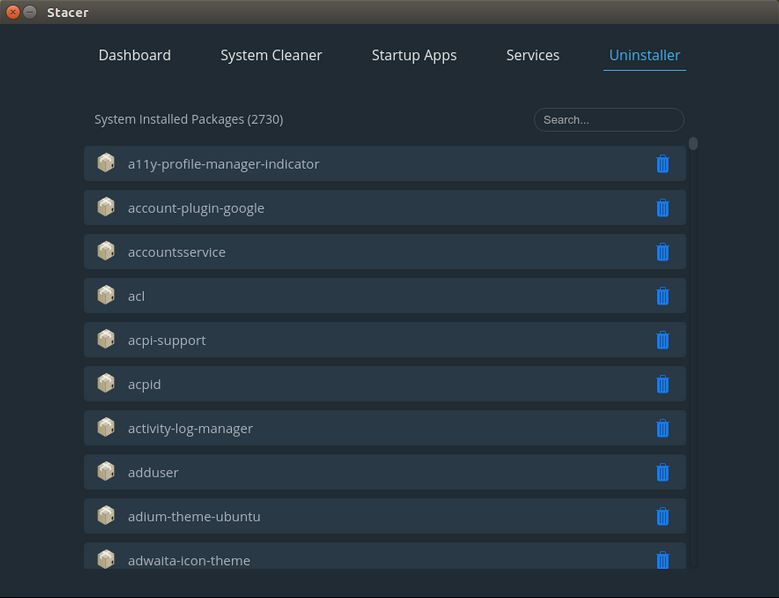Click the package icon of adwaita-icon-theme
The height and width of the screenshot is (598, 779).
coord(106,559)
